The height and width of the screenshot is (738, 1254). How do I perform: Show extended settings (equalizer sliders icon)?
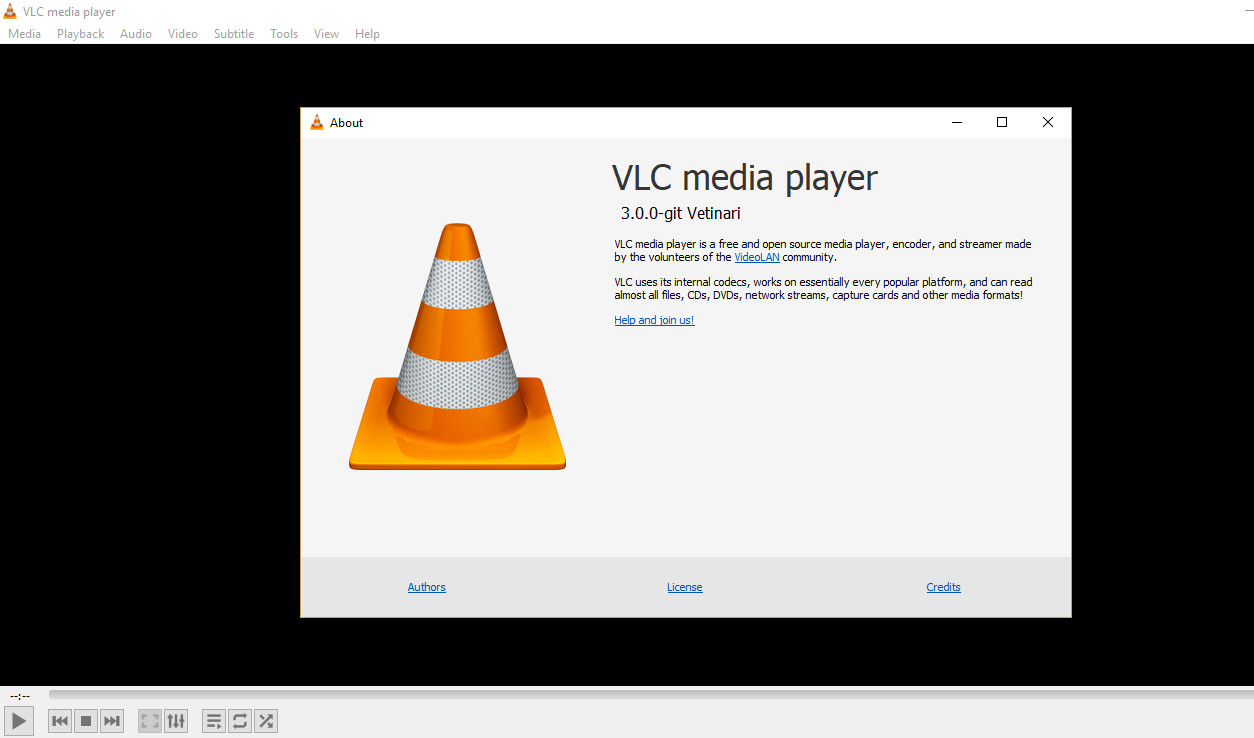click(176, 720)
